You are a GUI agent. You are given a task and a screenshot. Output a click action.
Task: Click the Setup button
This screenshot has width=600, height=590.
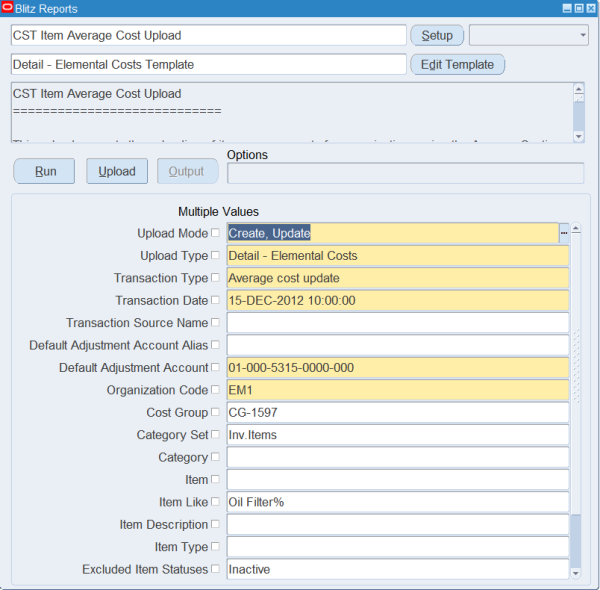pyautogui.click(x=437, y=36)
